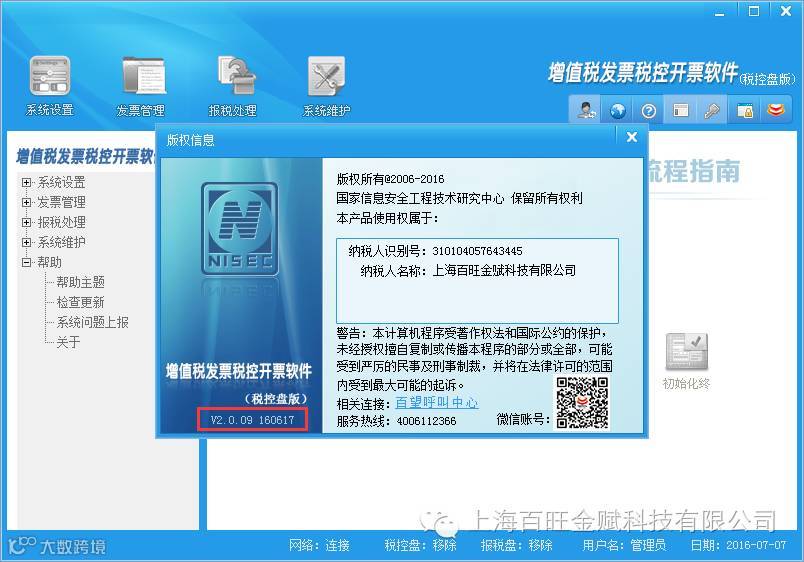This screenshot has width=804, height=562.
Task: Click the window layout icon
Action: click(x=680, y=110)
